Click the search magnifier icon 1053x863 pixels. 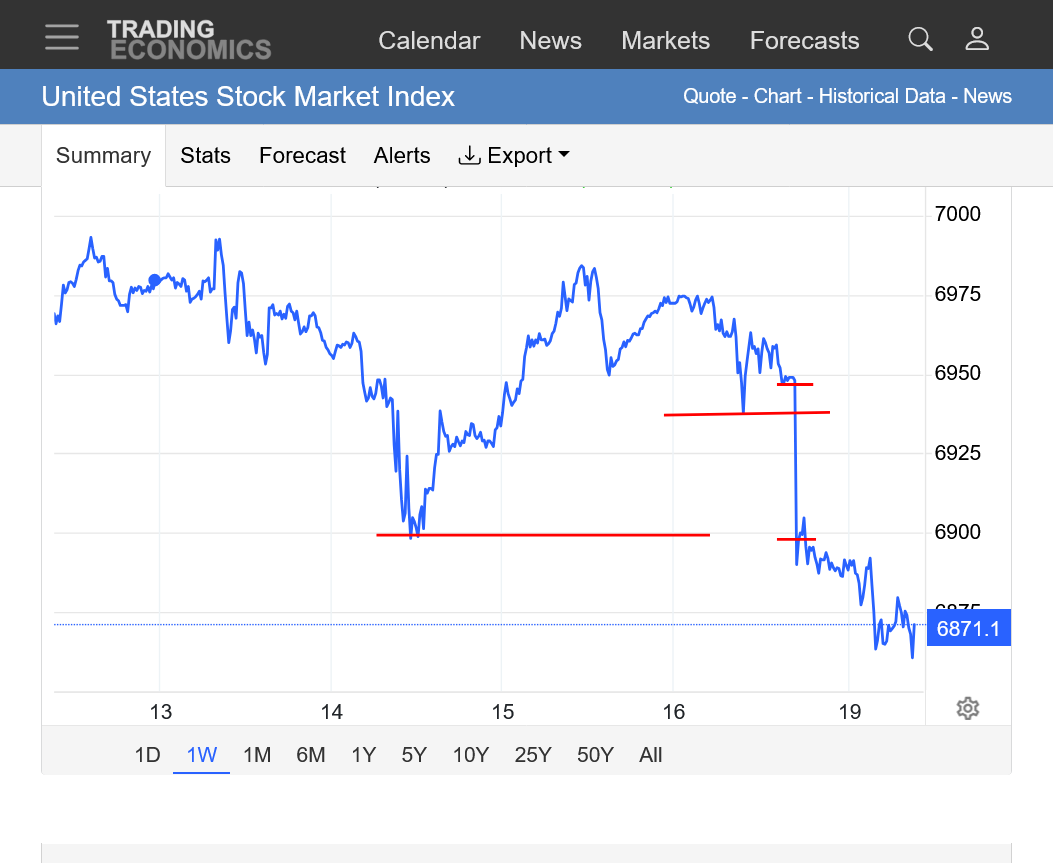click(x=920, y=40)
